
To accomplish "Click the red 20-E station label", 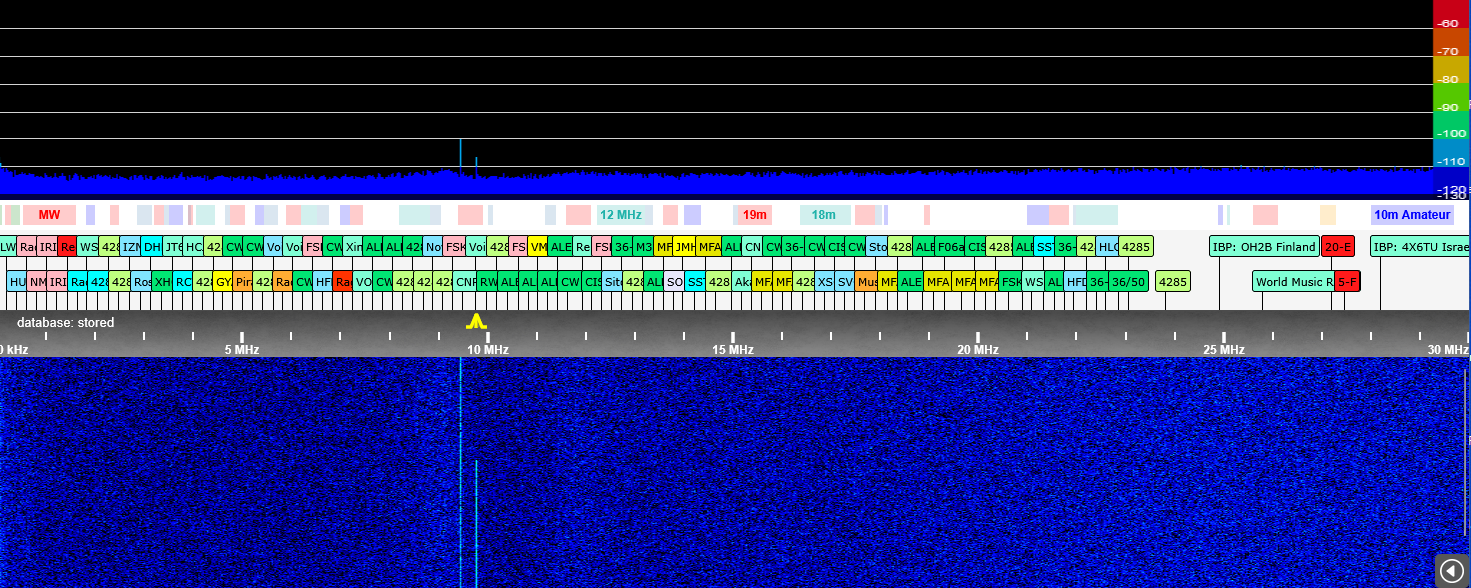I will (1337, 247).
